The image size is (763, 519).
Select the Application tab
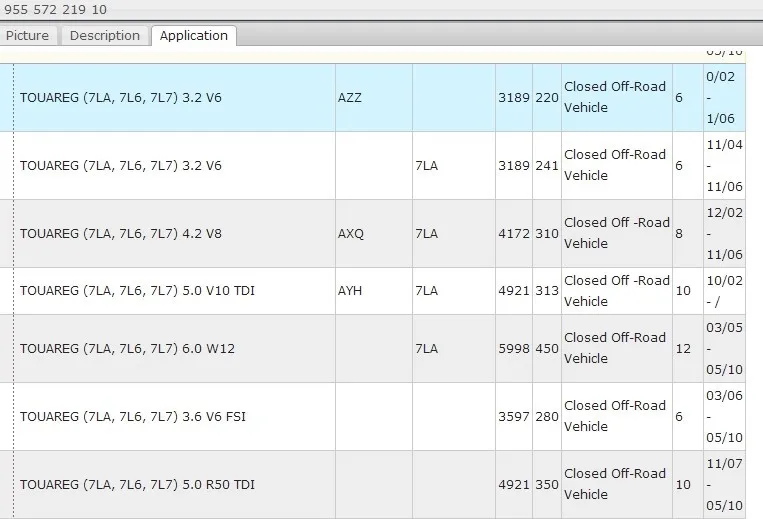point(194,36)
